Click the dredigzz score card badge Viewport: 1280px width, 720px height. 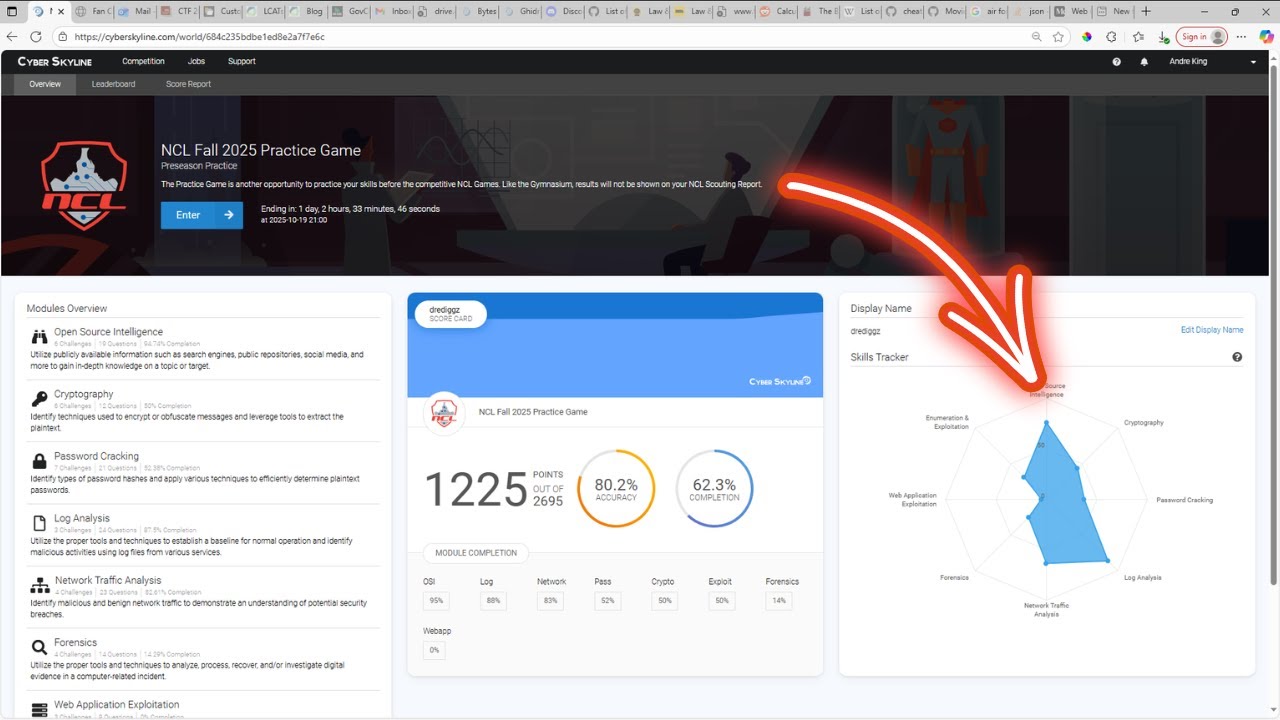[x=450, y=314]
